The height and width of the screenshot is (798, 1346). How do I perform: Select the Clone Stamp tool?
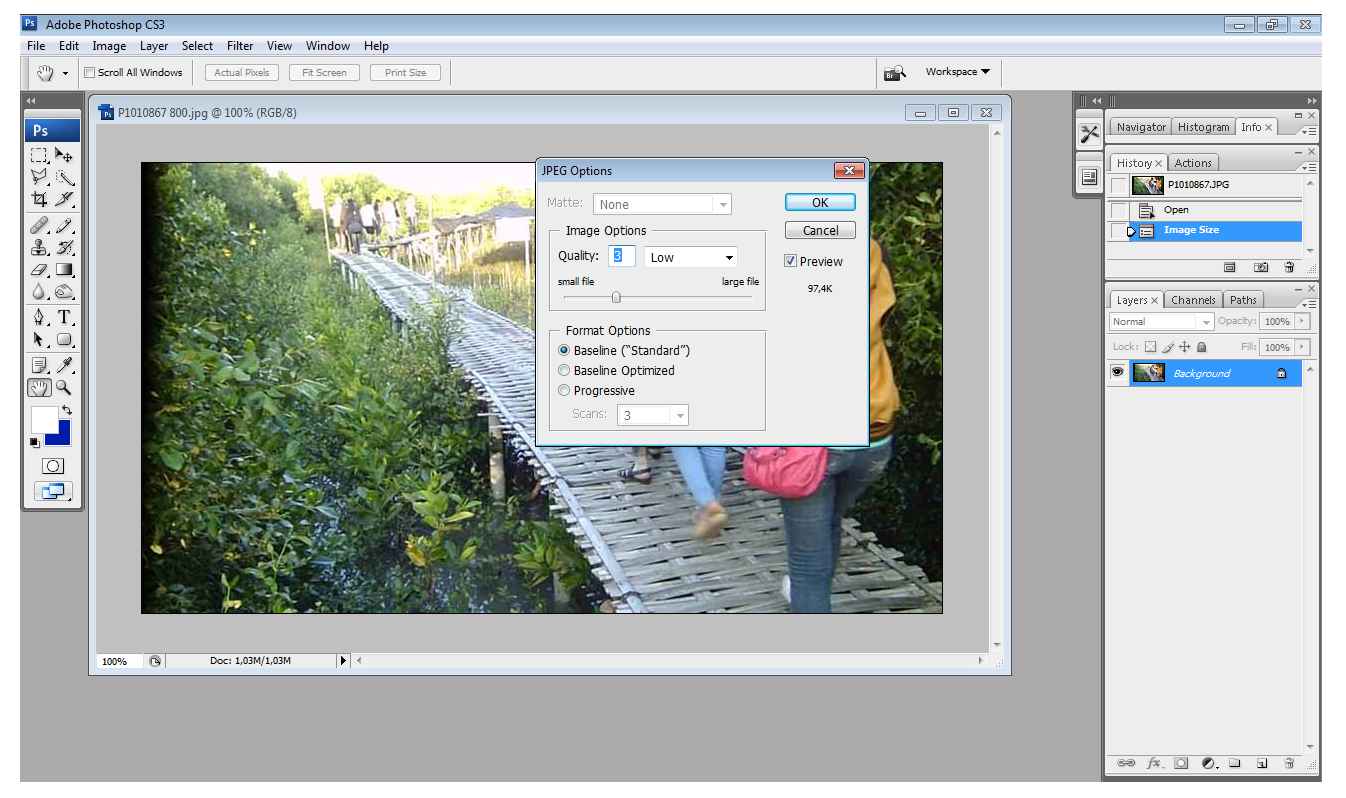[x=39, y=247]
